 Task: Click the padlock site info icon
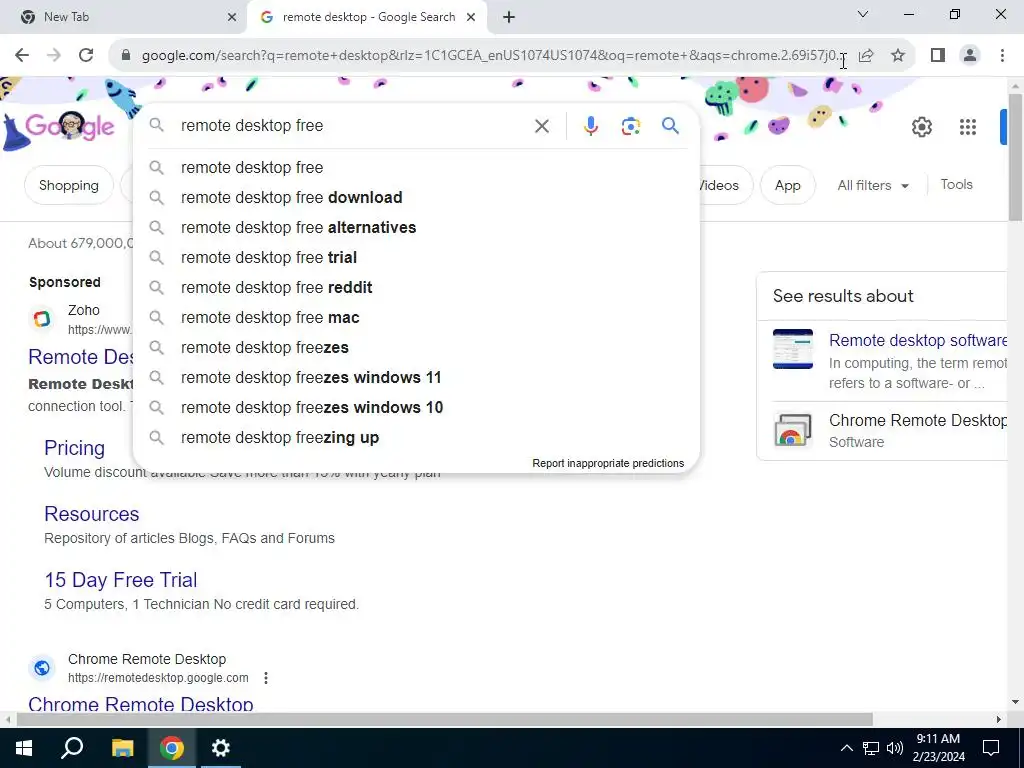pos(126,56)
